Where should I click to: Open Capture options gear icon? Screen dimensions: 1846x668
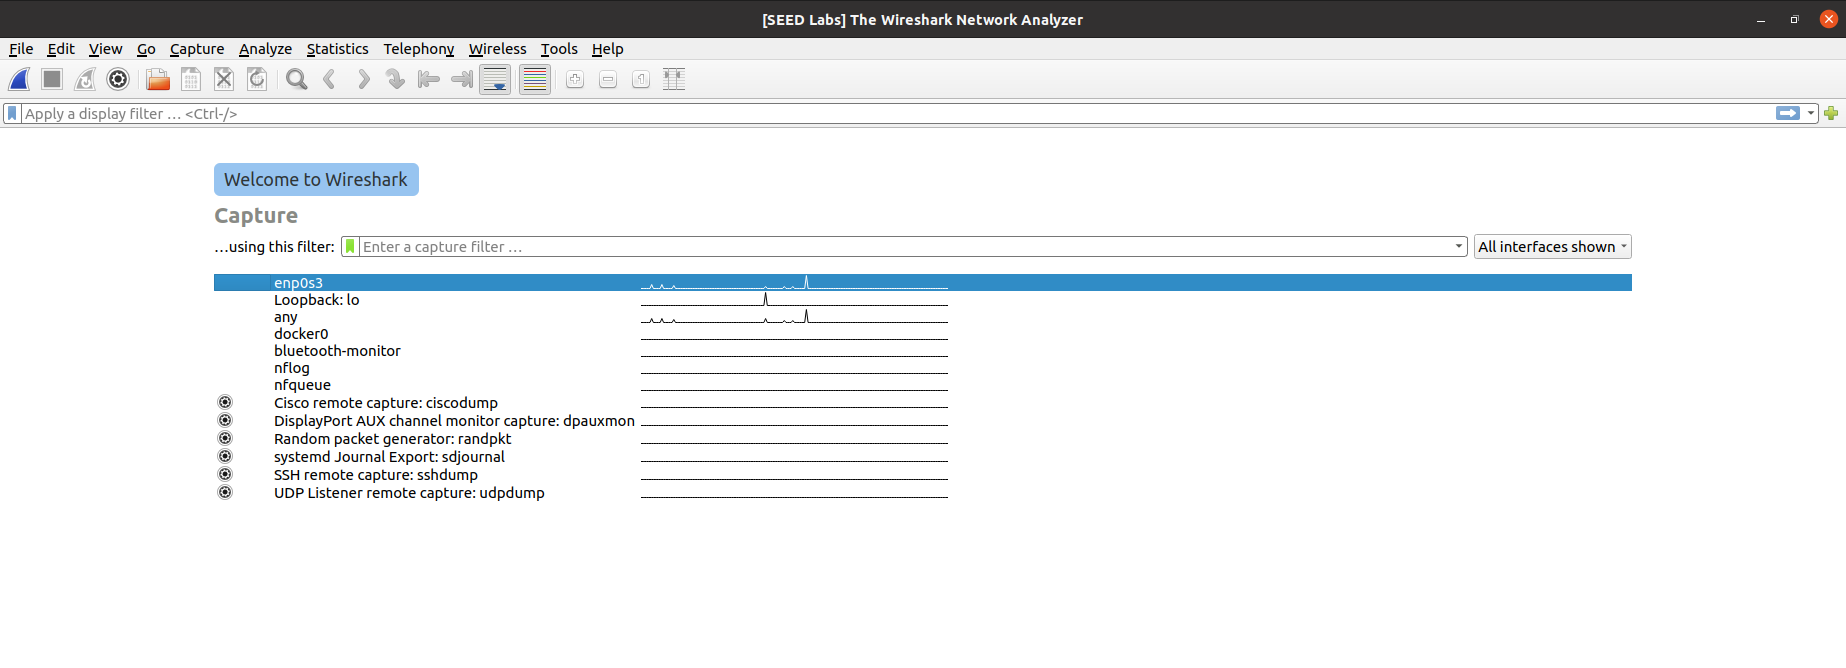[118, 79]
